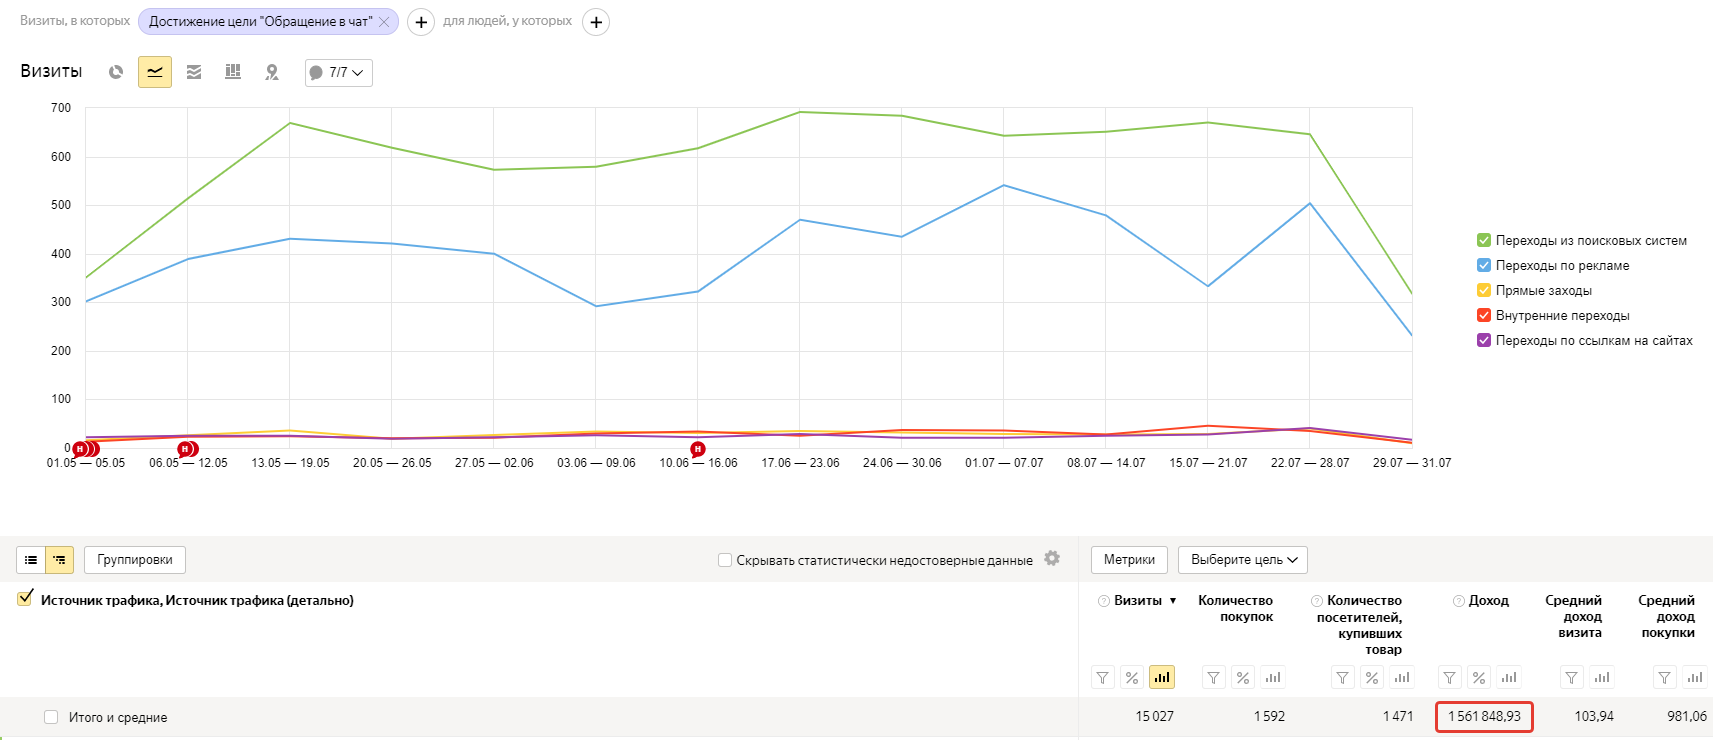Check the Итого и средние row checkbox
Screen dimensions: 1713x740
click(51, 717)
